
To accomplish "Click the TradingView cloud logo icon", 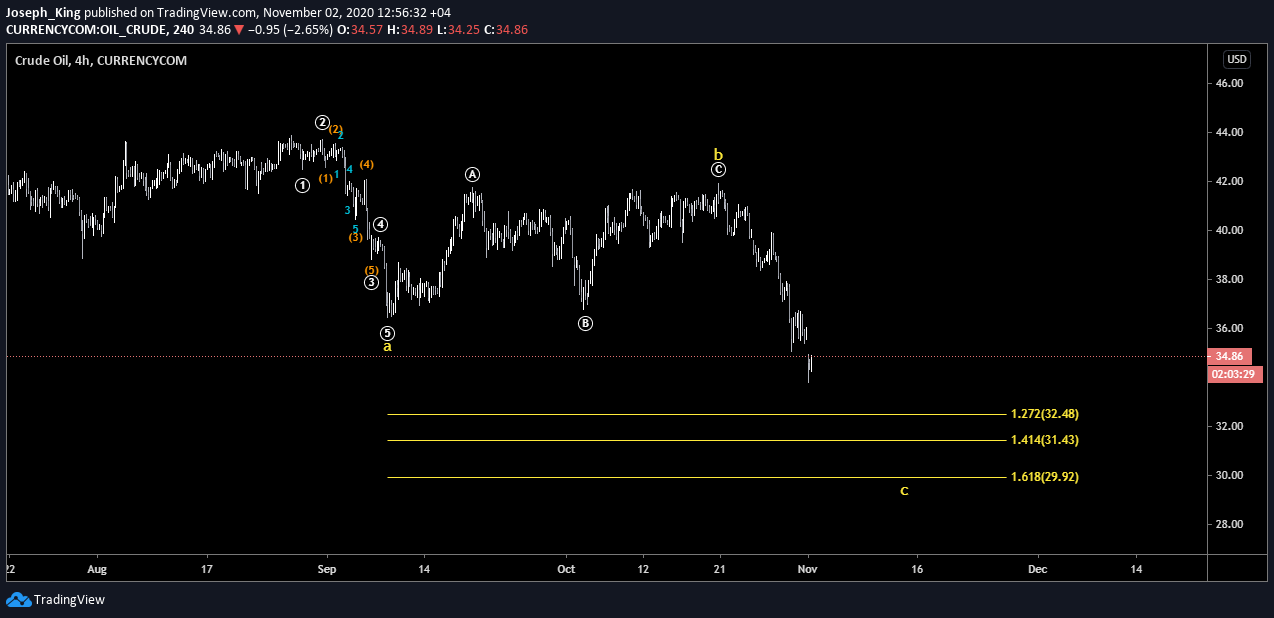I will click(x=18, y=600).
